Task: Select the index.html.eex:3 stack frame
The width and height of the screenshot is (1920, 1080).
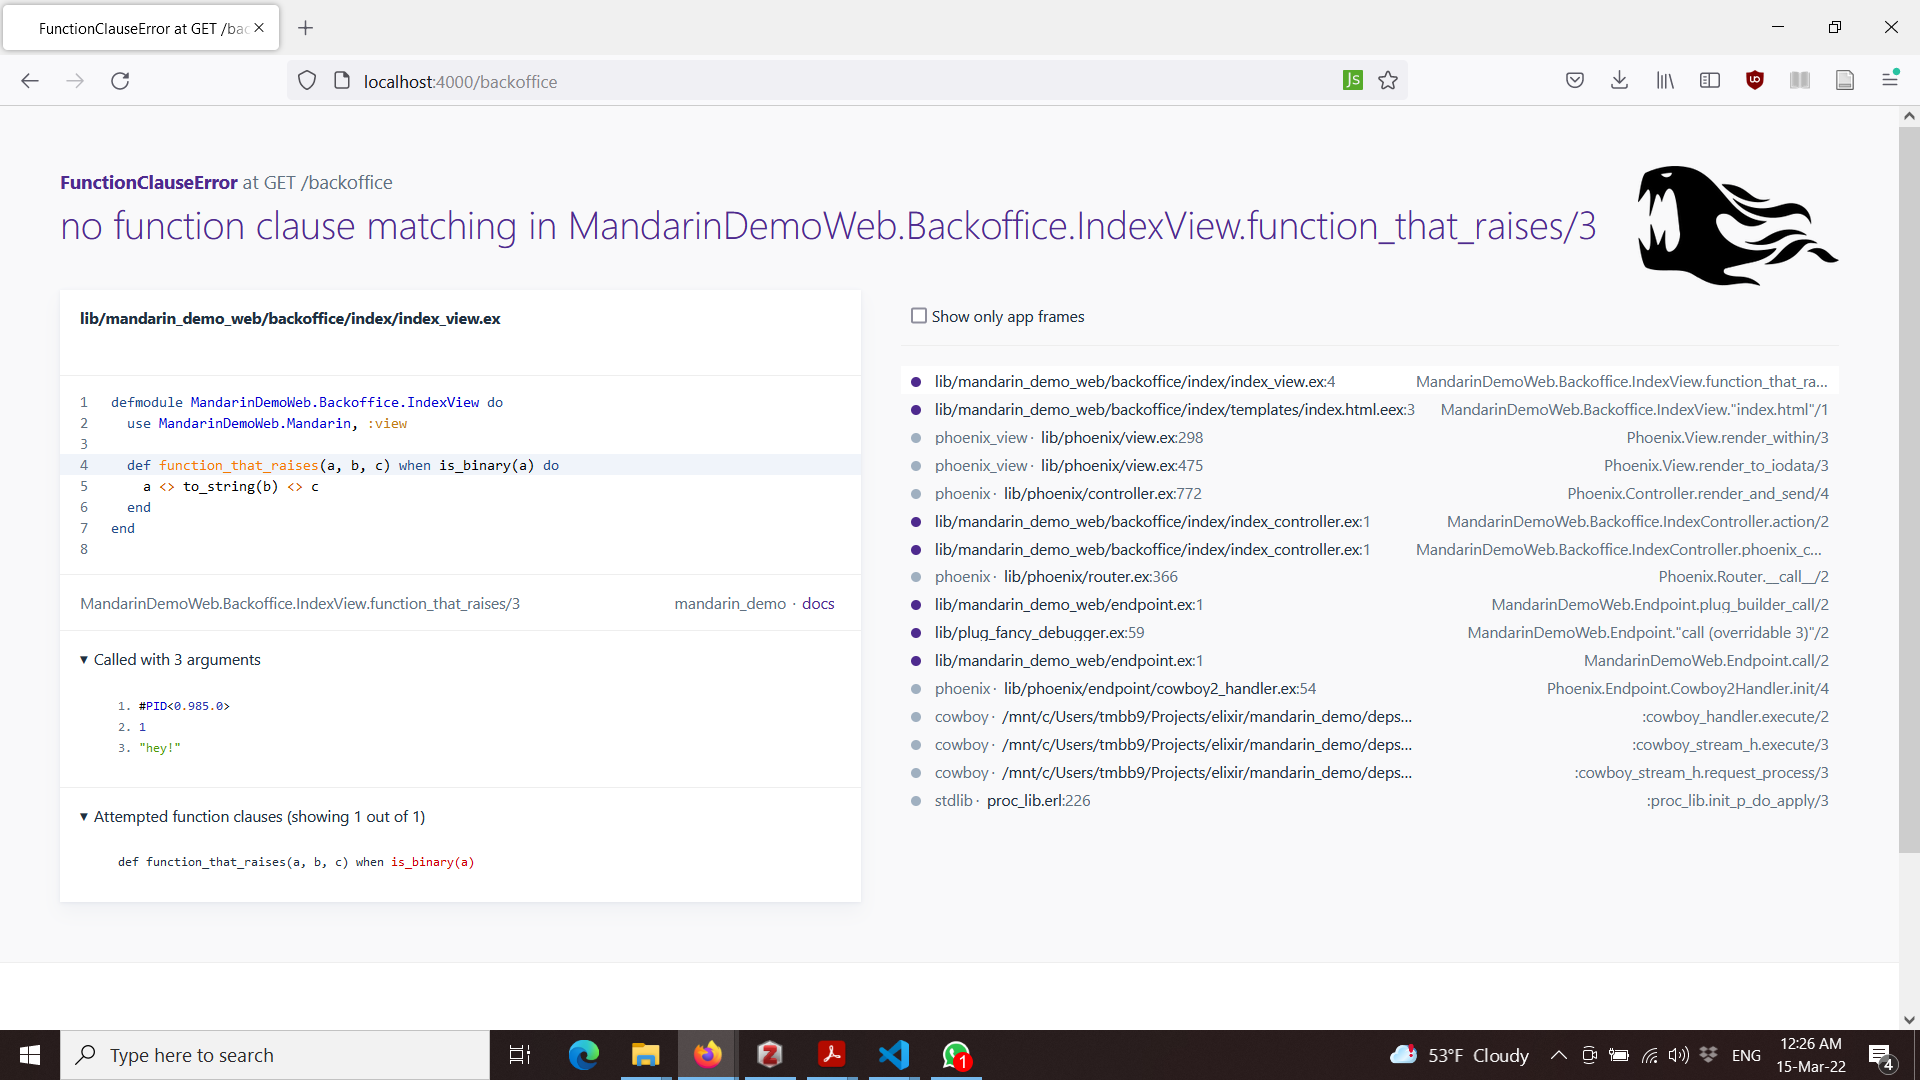Action: [1174, 410]
